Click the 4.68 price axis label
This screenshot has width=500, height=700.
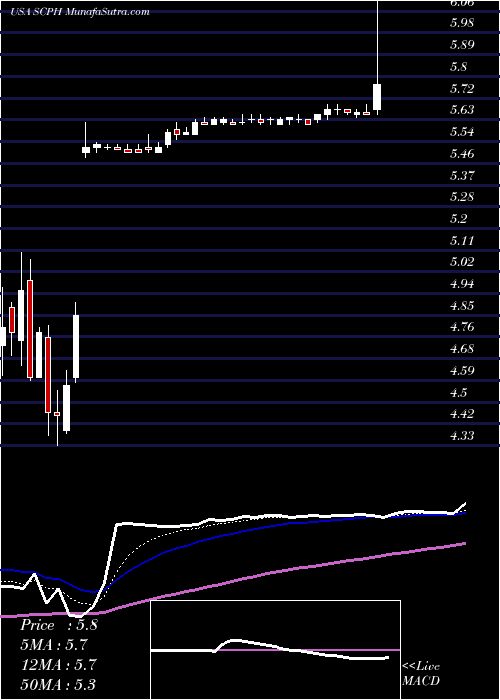click(x=462, y=349)
